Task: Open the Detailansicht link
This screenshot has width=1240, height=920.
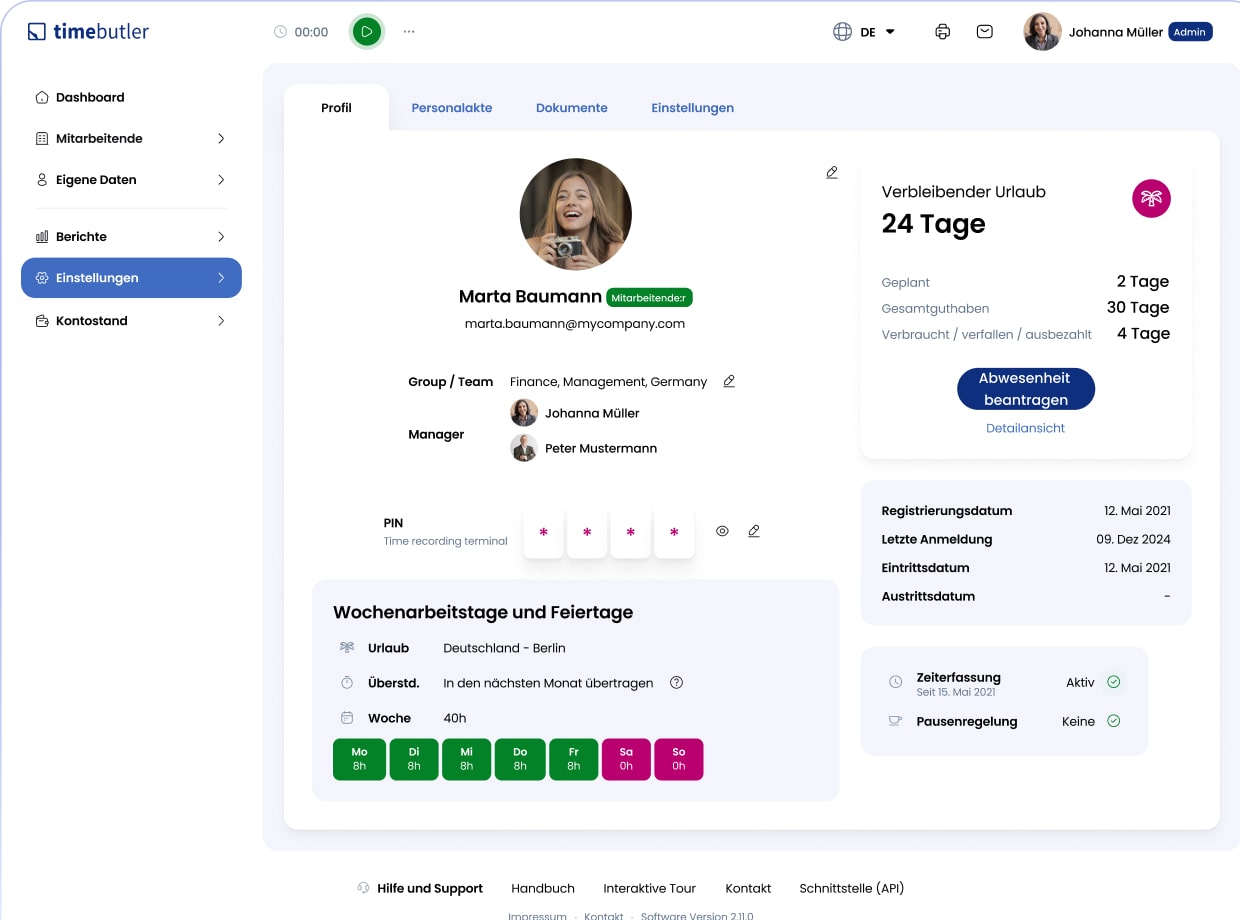Action: 1025,428
